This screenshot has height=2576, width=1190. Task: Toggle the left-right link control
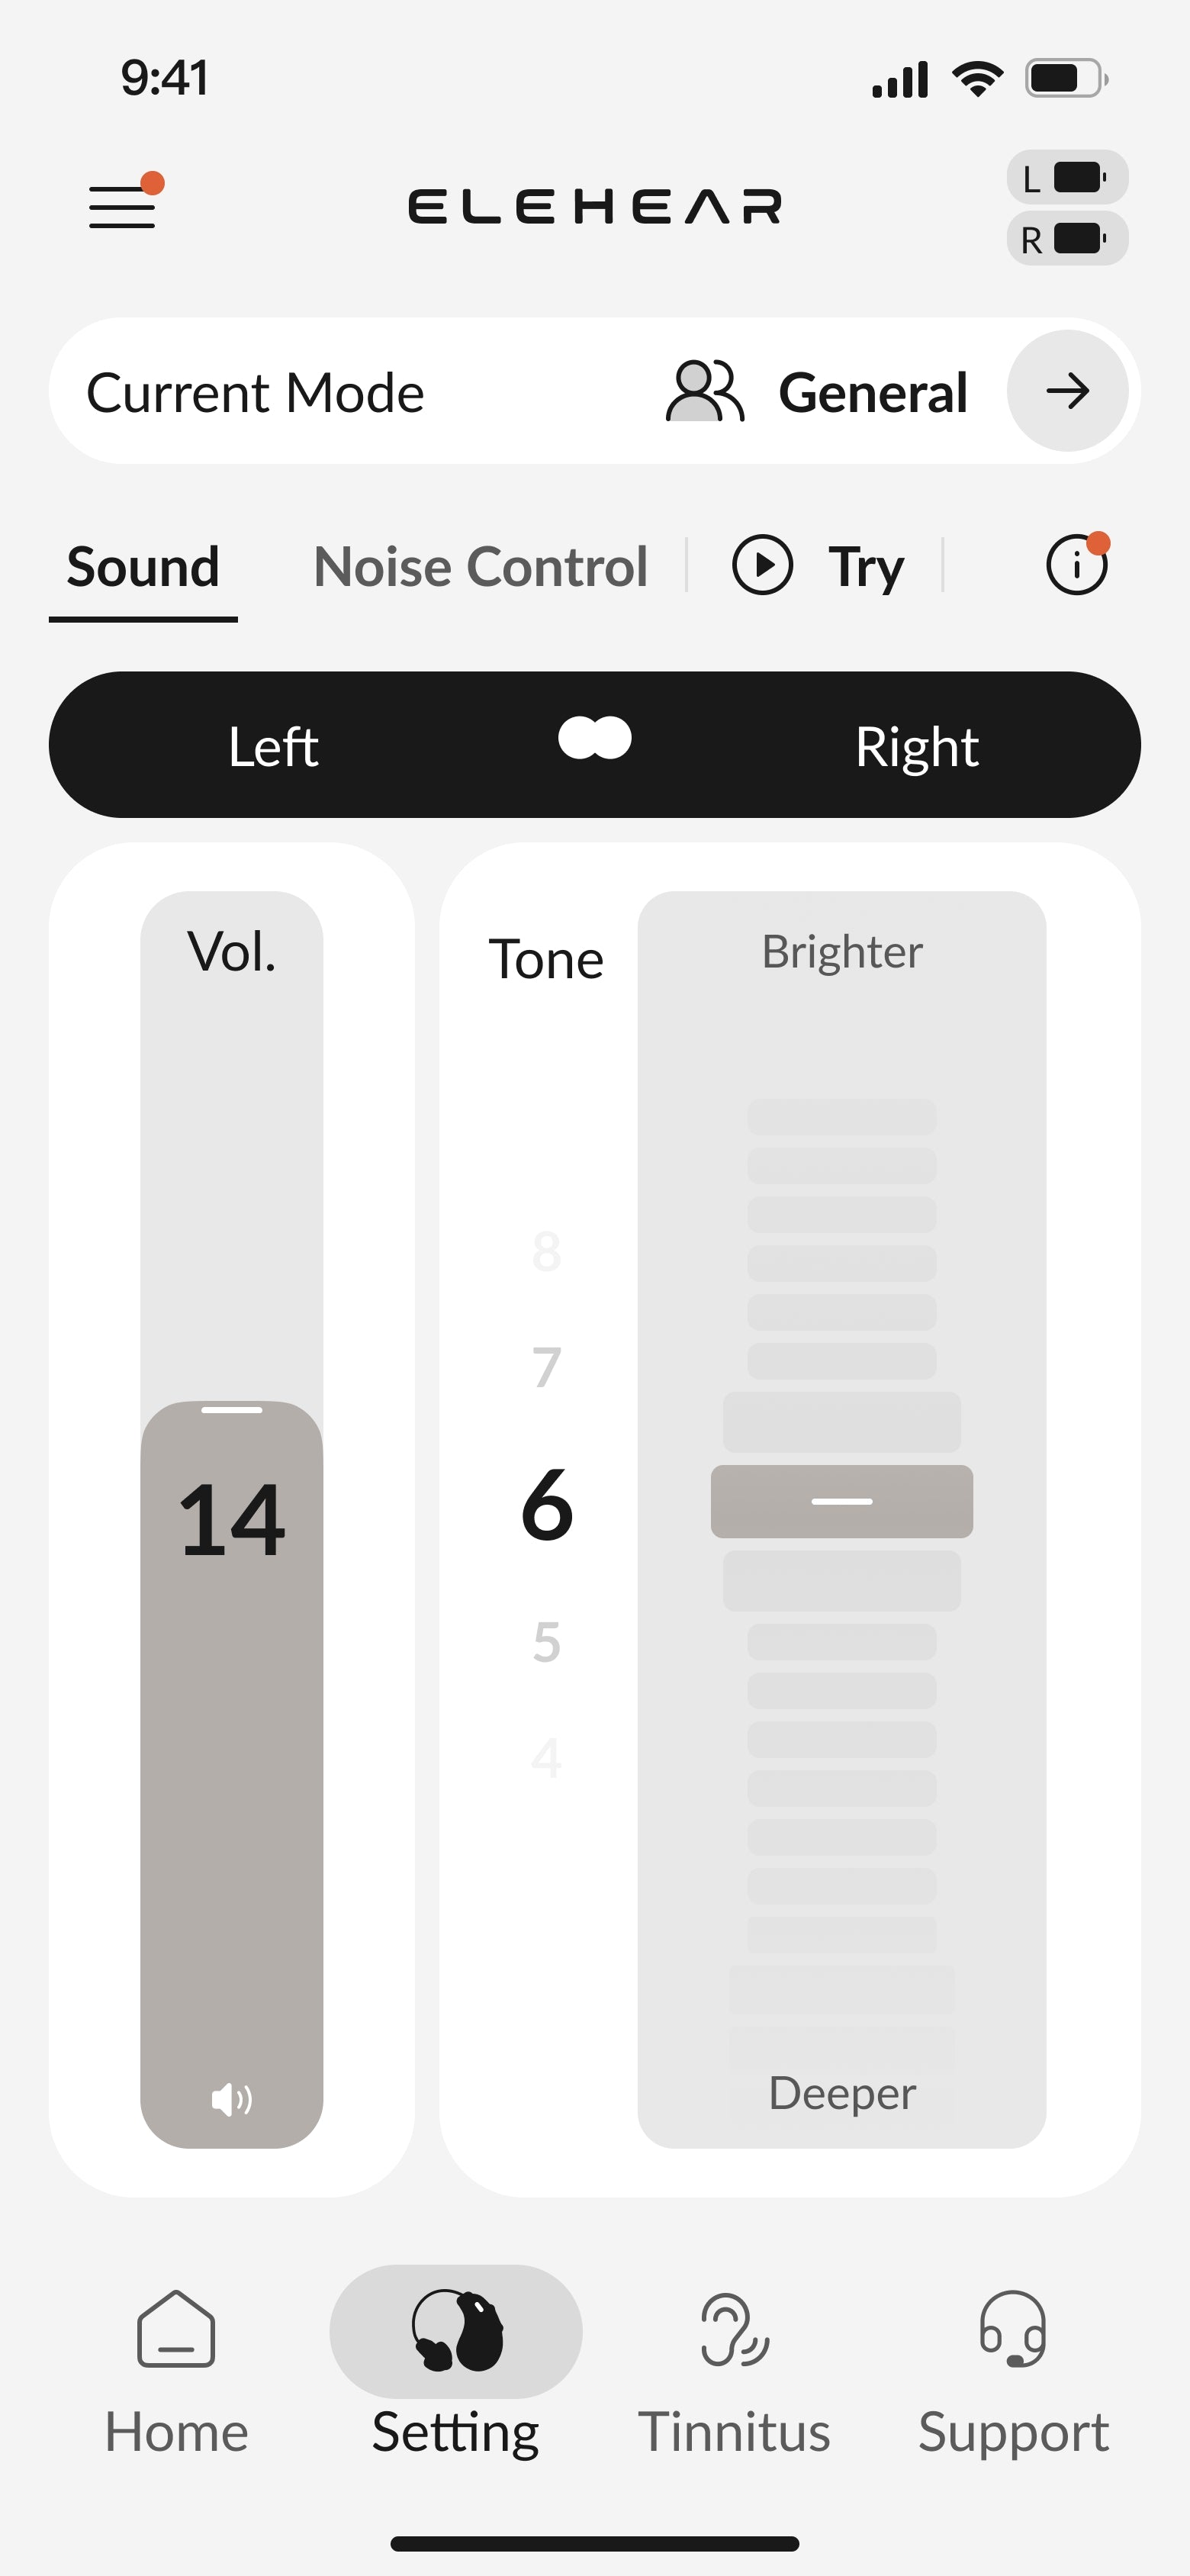(x=595, y=739)
